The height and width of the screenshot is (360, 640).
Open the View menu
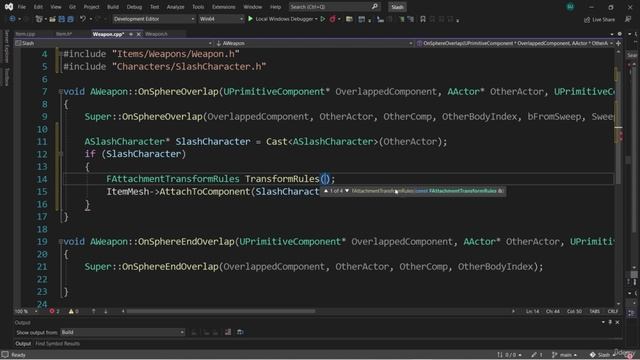pyautogui.click(x=56, y=7)
